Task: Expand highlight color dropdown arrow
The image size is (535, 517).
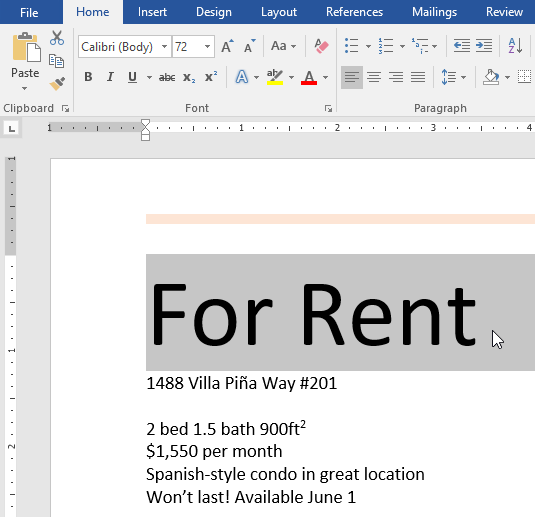Action: click(x=291, y=77)
